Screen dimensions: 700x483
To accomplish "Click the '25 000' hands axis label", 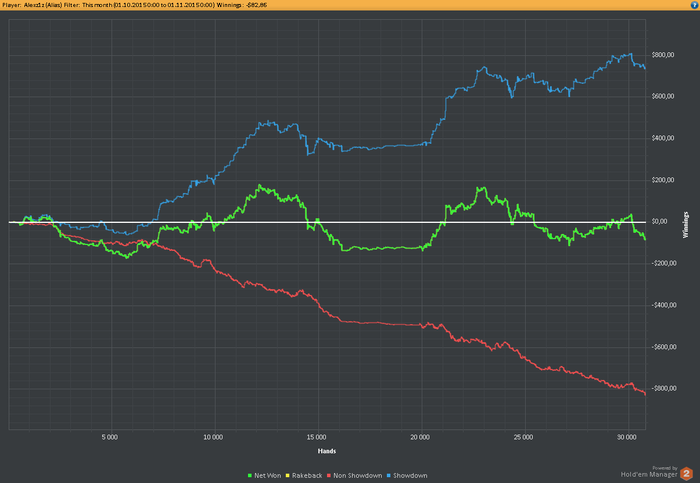I will coord(523,437).
